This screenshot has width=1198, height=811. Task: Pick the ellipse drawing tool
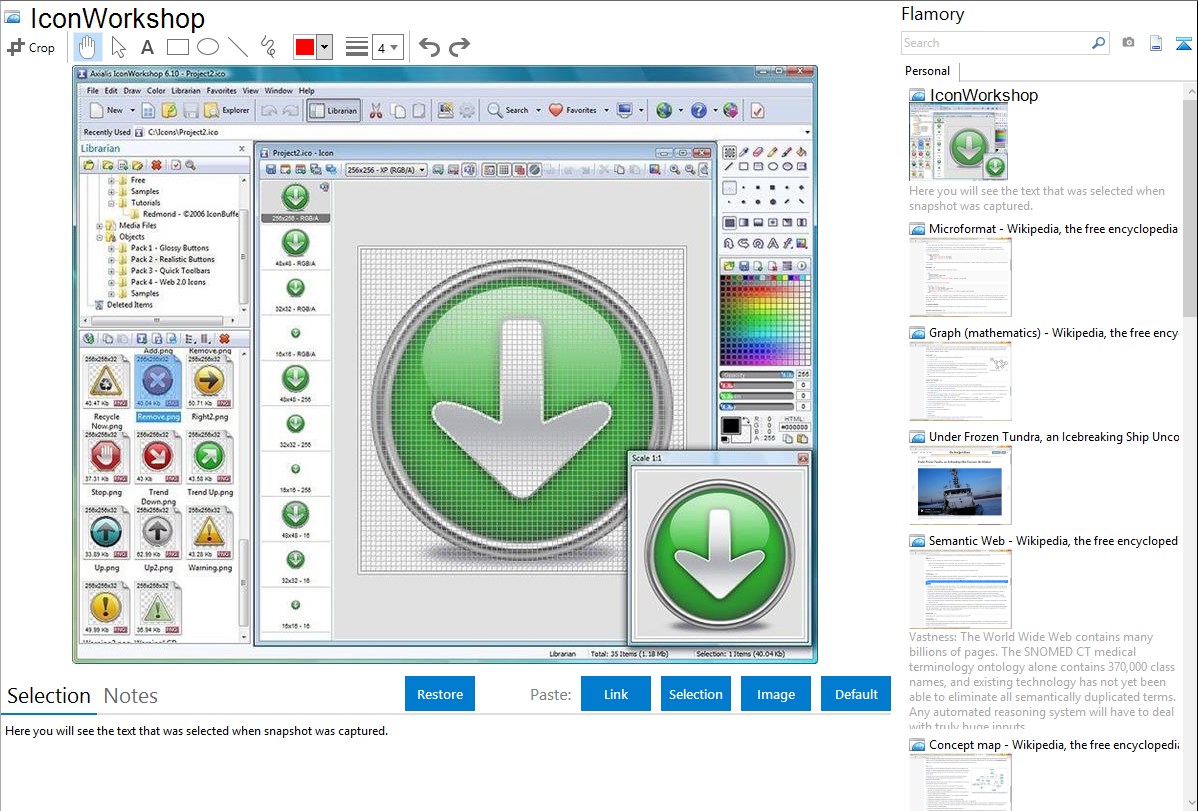click(x=208, y=47)
